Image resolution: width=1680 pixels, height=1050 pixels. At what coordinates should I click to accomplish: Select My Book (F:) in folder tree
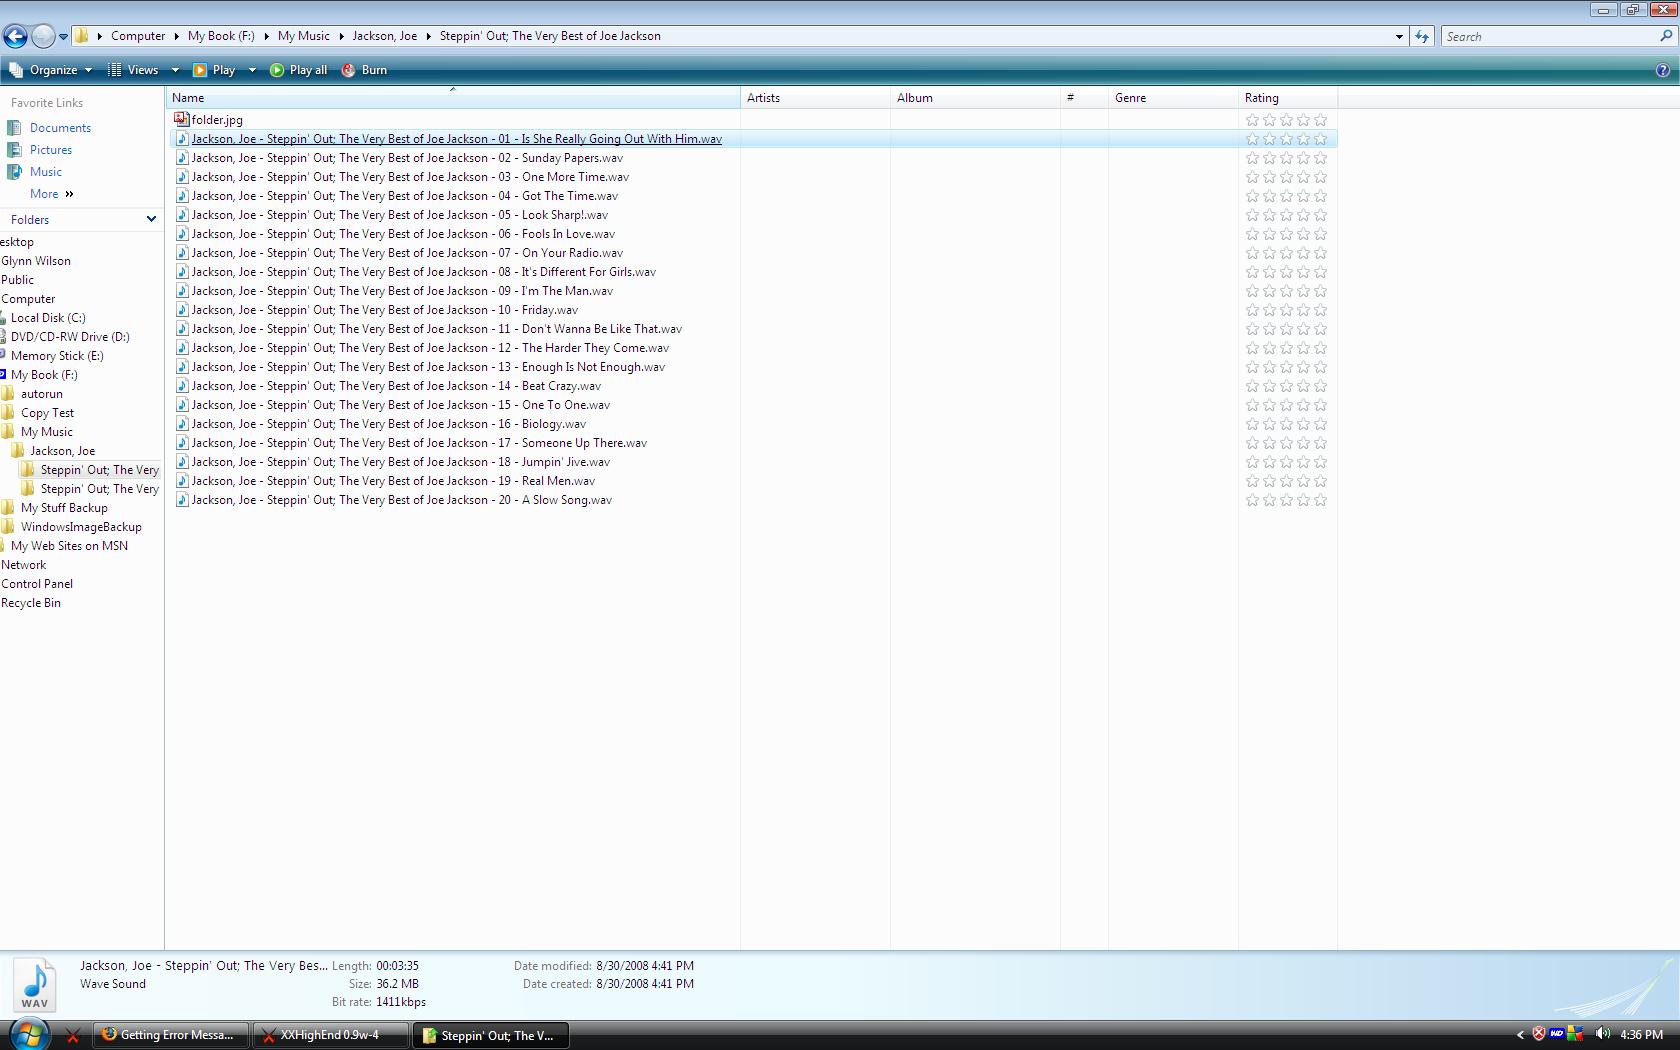tap(44, 375)
